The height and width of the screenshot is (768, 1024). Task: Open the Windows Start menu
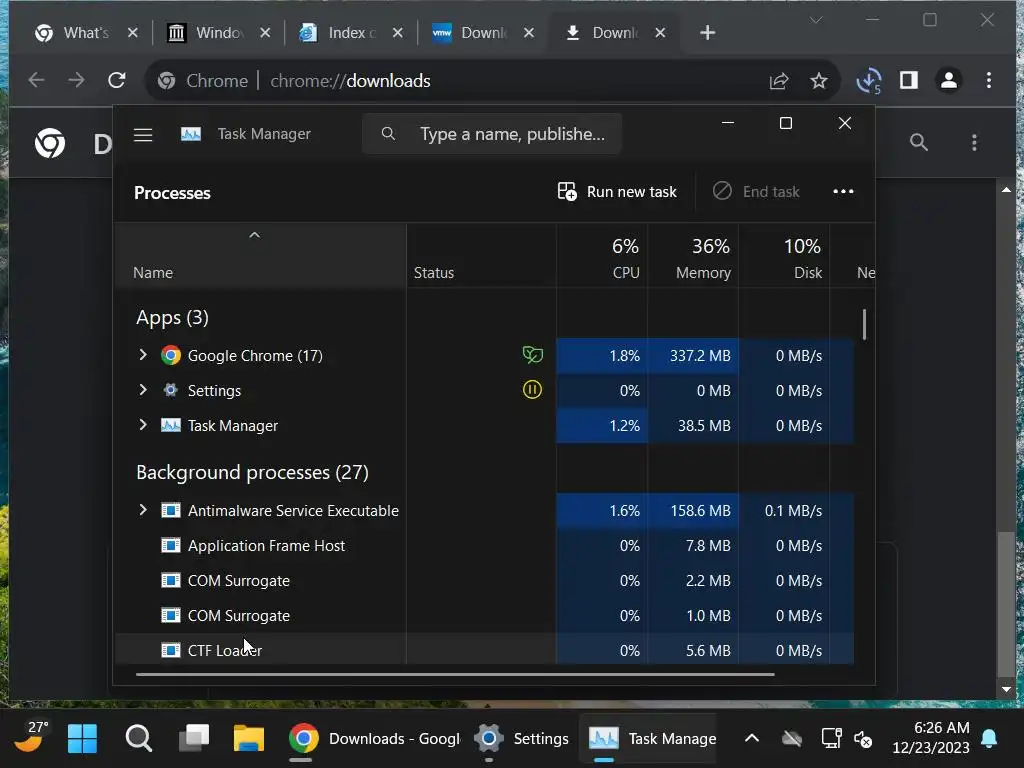82,738
